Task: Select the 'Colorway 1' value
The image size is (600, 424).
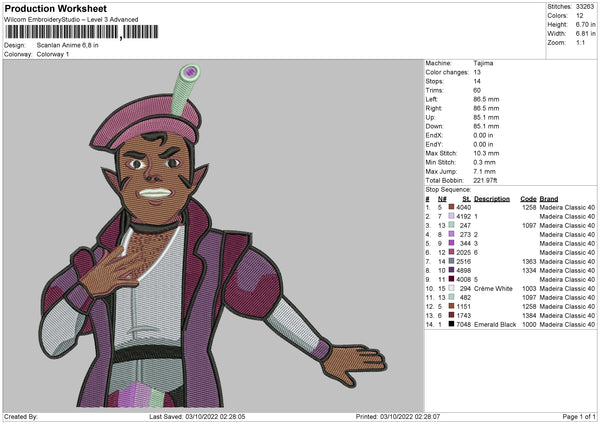Action: click(x=53, y=54)
